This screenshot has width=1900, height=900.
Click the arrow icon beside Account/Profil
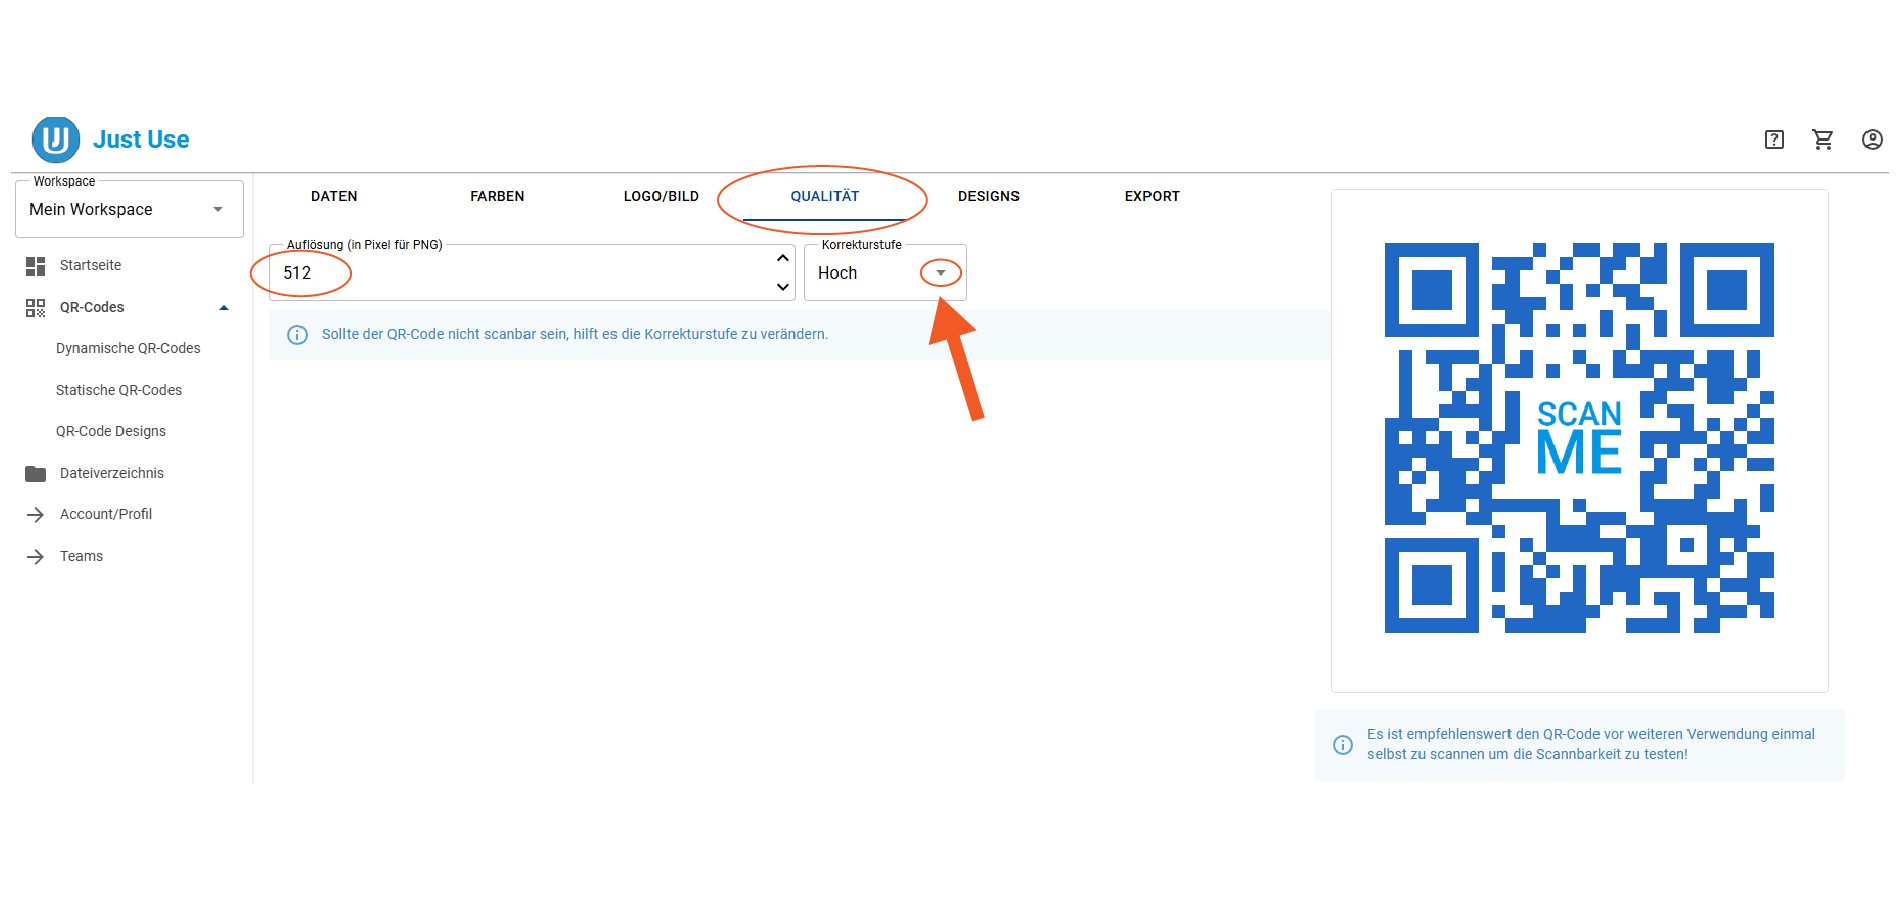(36, 515)
